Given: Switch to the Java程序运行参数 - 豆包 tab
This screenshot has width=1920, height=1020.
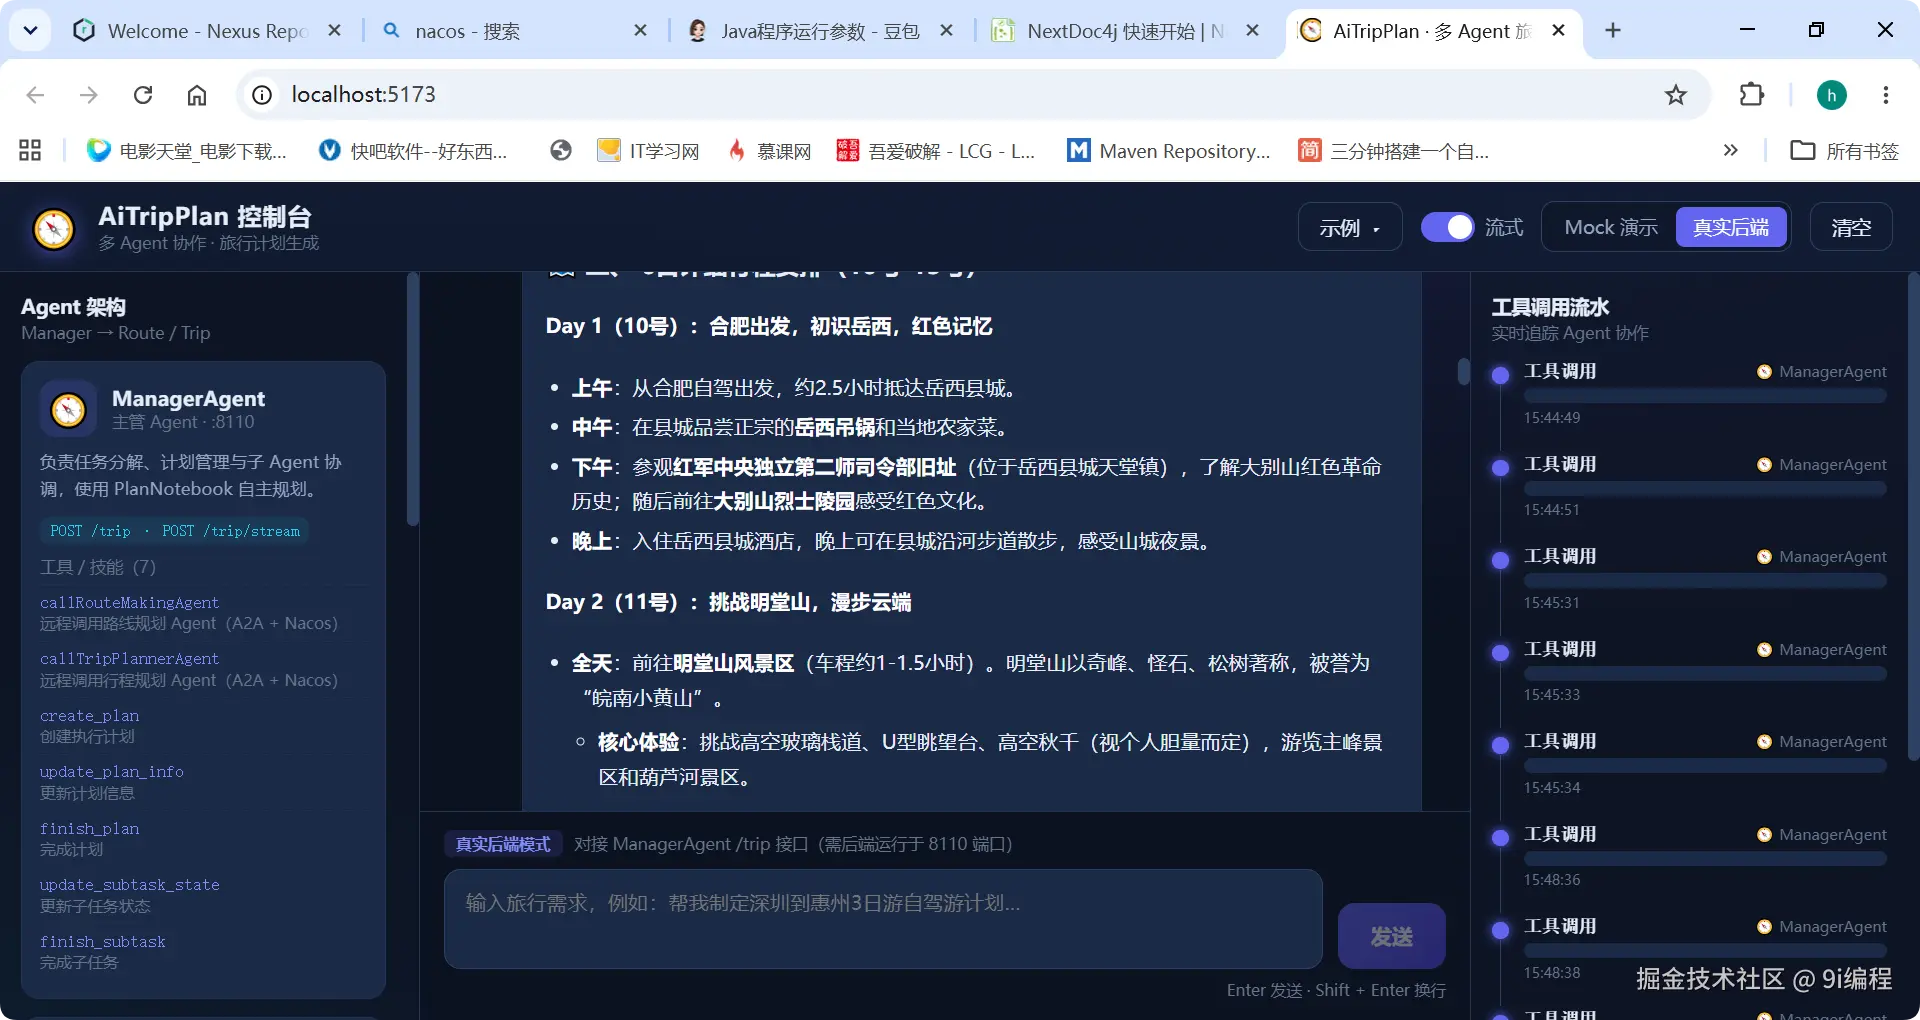Looking at the screenshot, I should [818, 30].
